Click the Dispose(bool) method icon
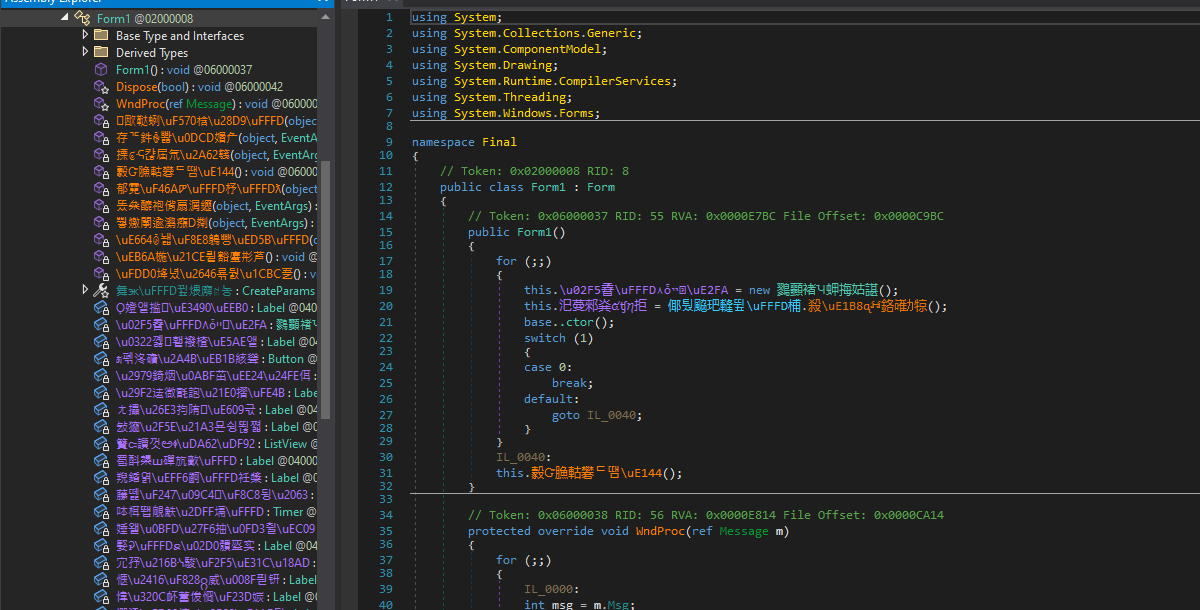This screenshot has width=1200, height=610. pyautogui.click(x=100, y=87)
